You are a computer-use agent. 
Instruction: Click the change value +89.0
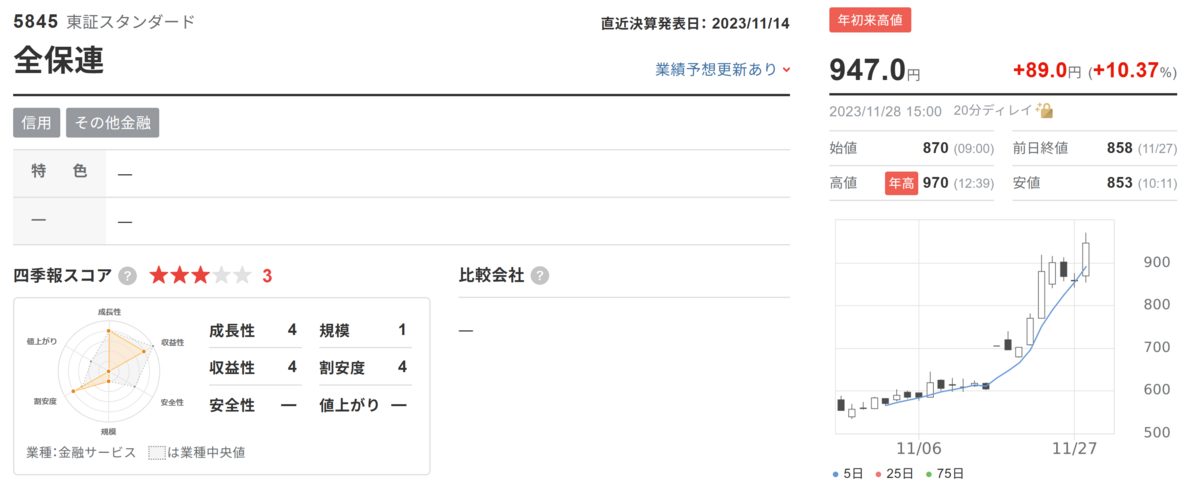tap(1041, 71)
